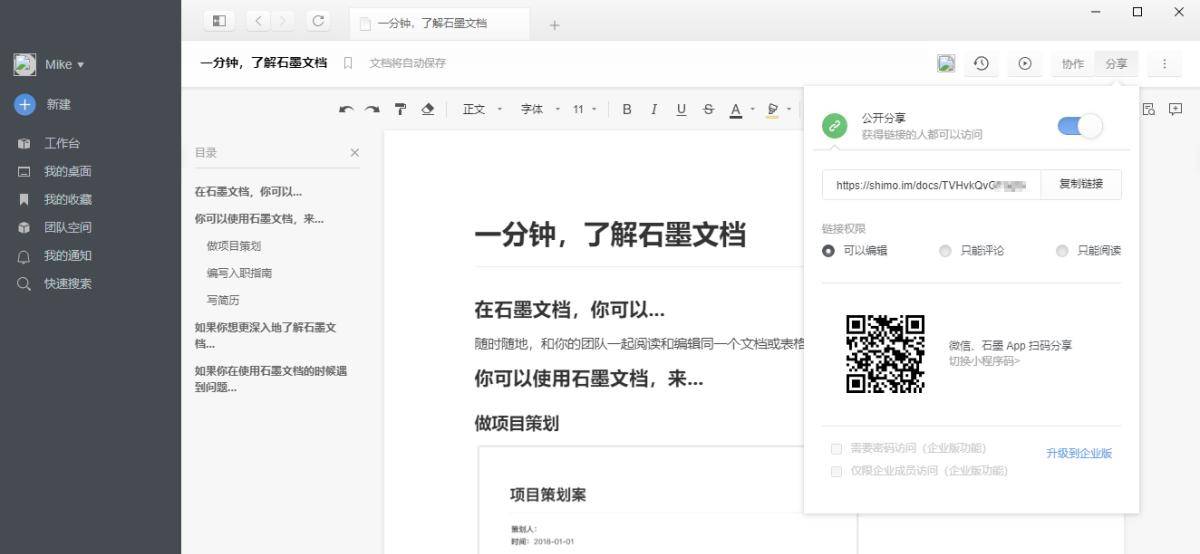Add a comment with the speech-plus icon
This screenshot has width=1200, height=554.
click(1176, 109)
